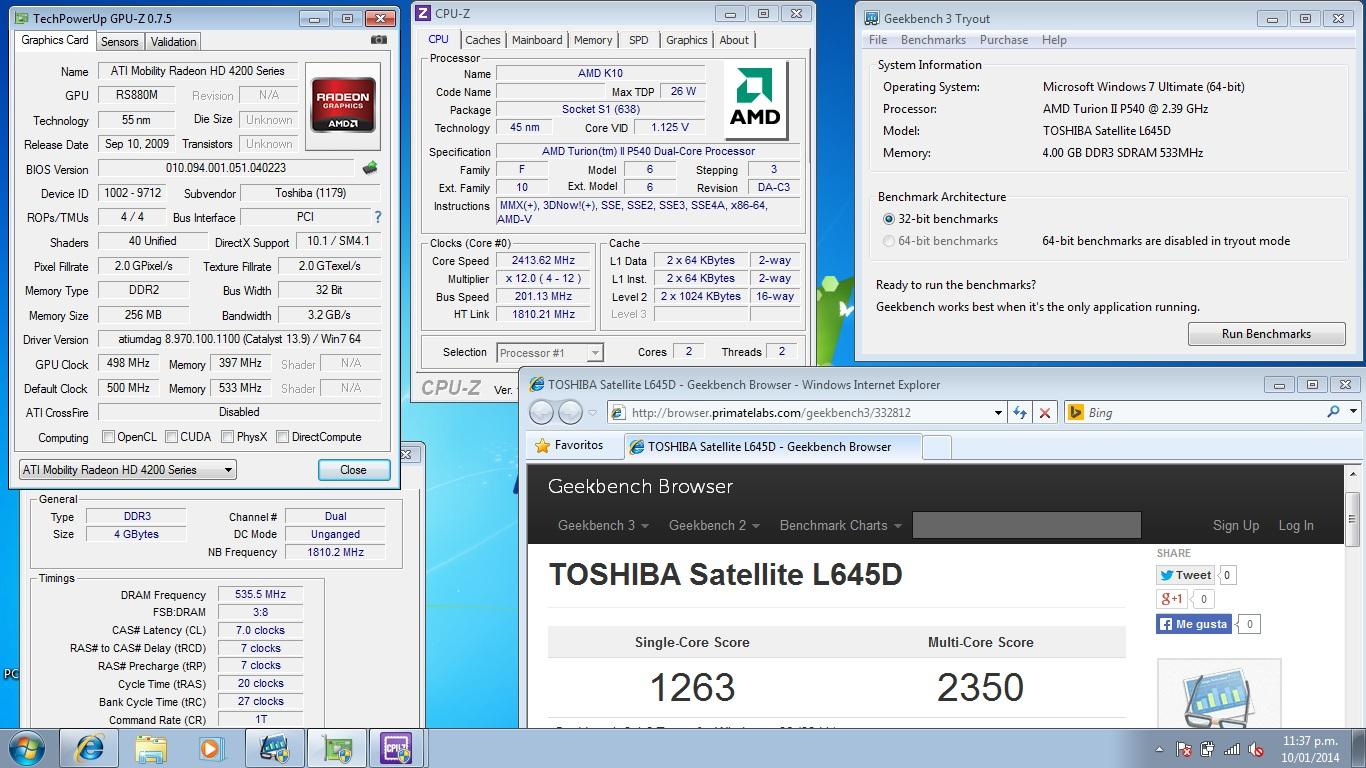The height and width of the screenshot is (768, 1366).
Task: Click the muted volume tray icon
Action: 1255,749
